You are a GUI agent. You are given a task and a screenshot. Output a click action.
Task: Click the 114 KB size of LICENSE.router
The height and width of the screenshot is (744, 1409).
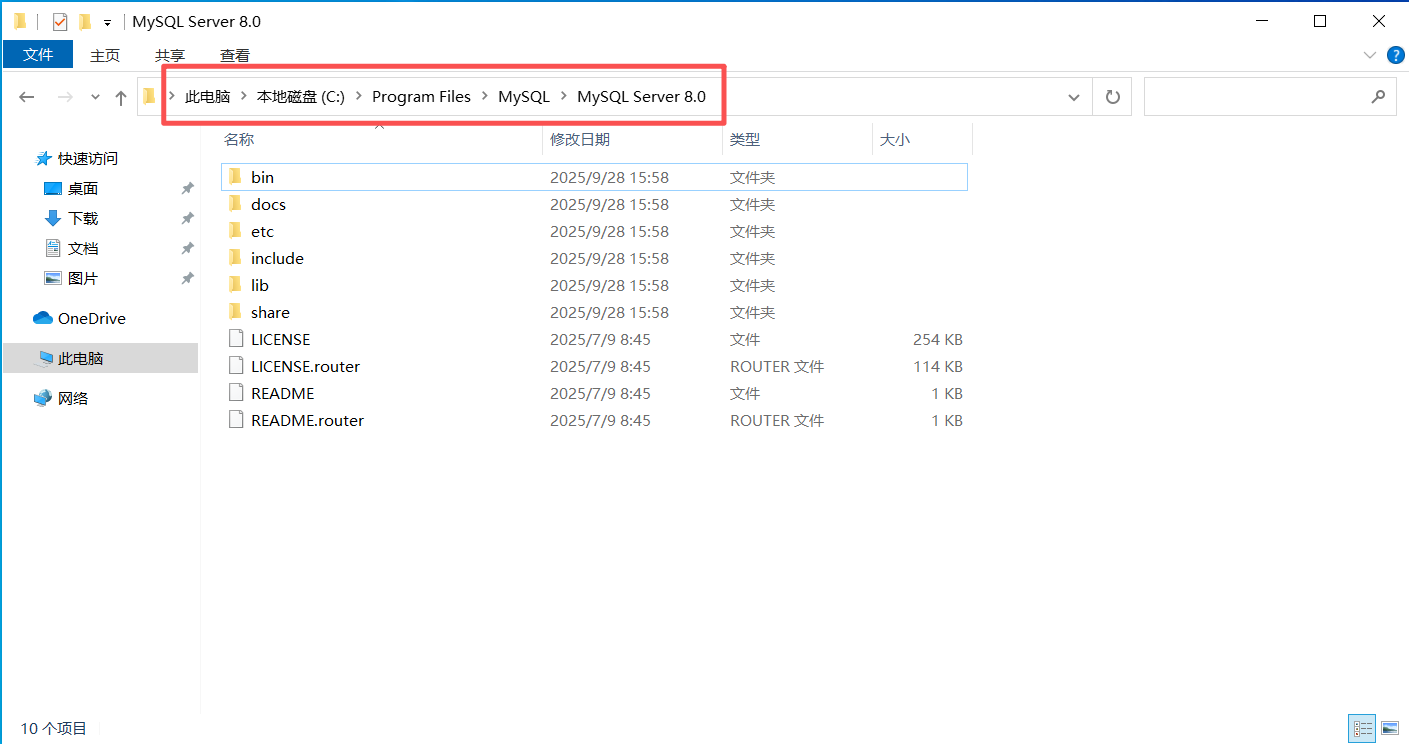click(x=938, y=366)
